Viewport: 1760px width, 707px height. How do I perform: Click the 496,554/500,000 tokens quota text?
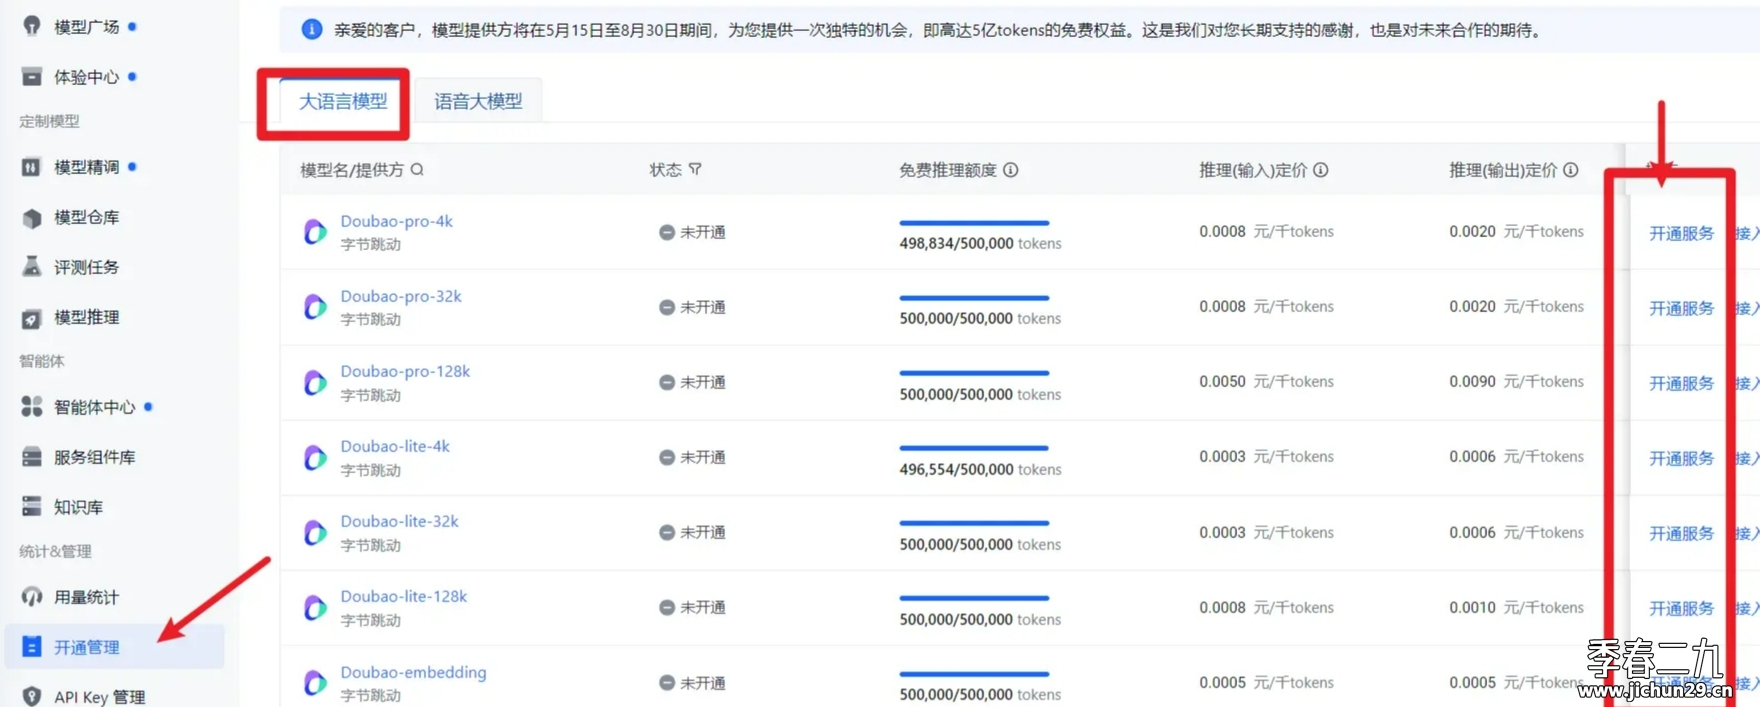click(980, 469)
